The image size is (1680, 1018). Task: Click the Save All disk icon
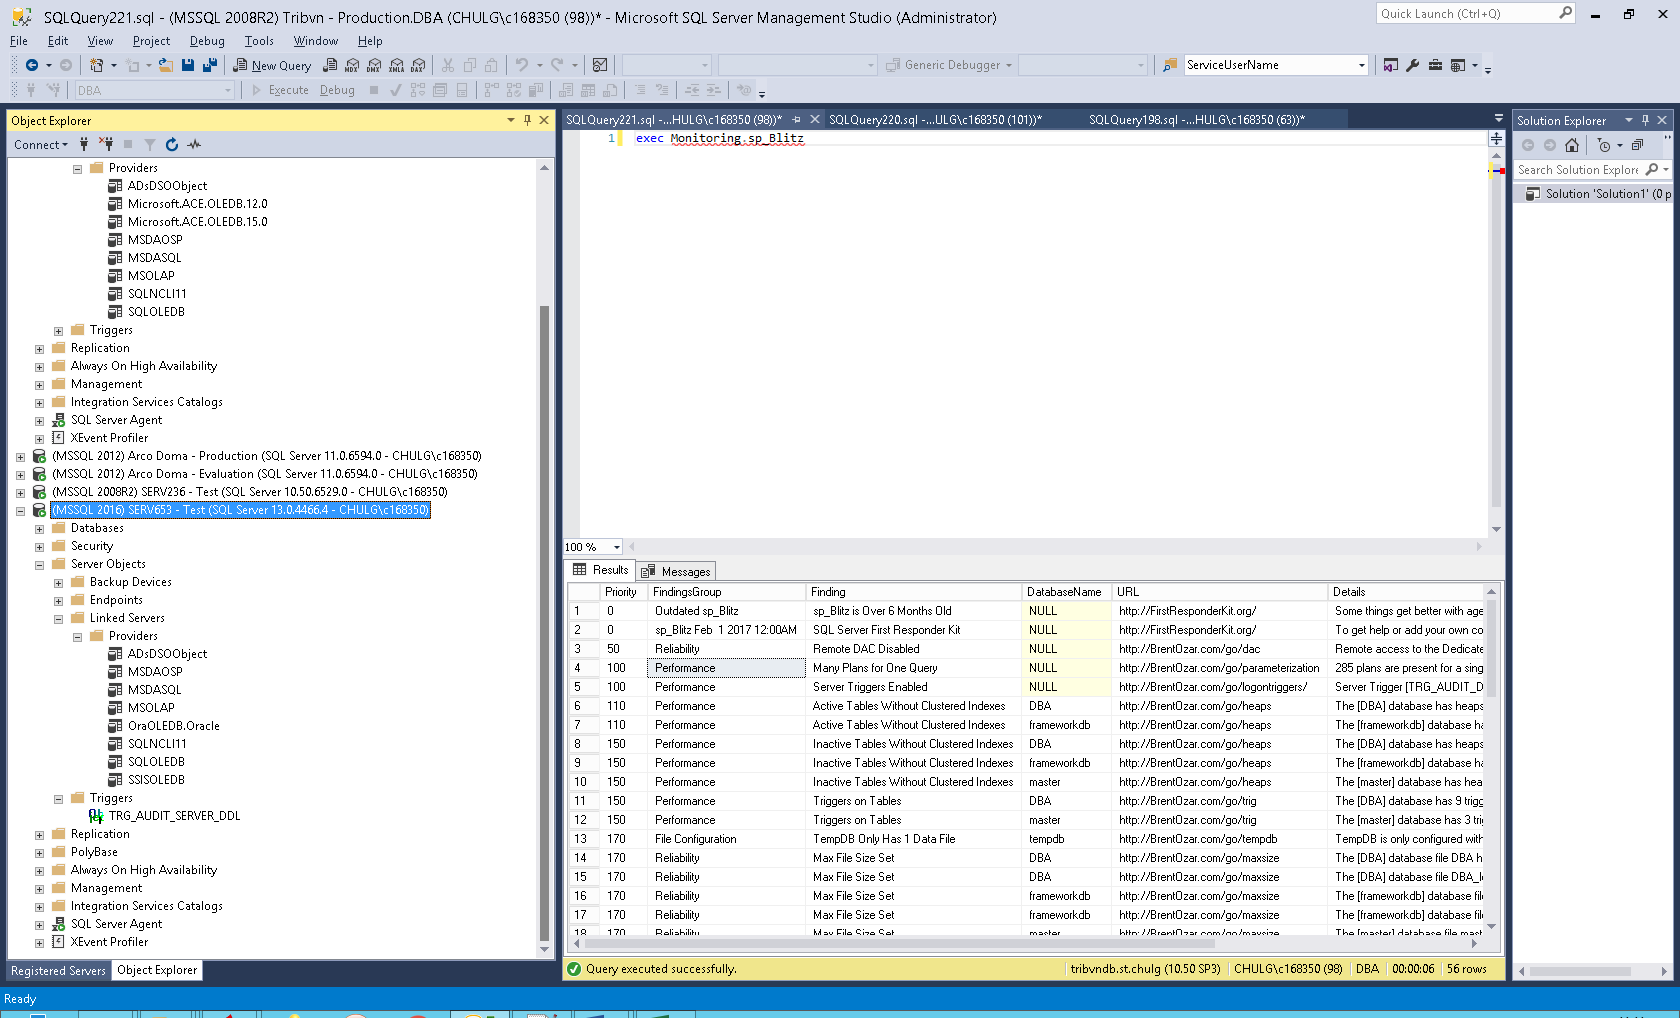(x=210, y=65)
